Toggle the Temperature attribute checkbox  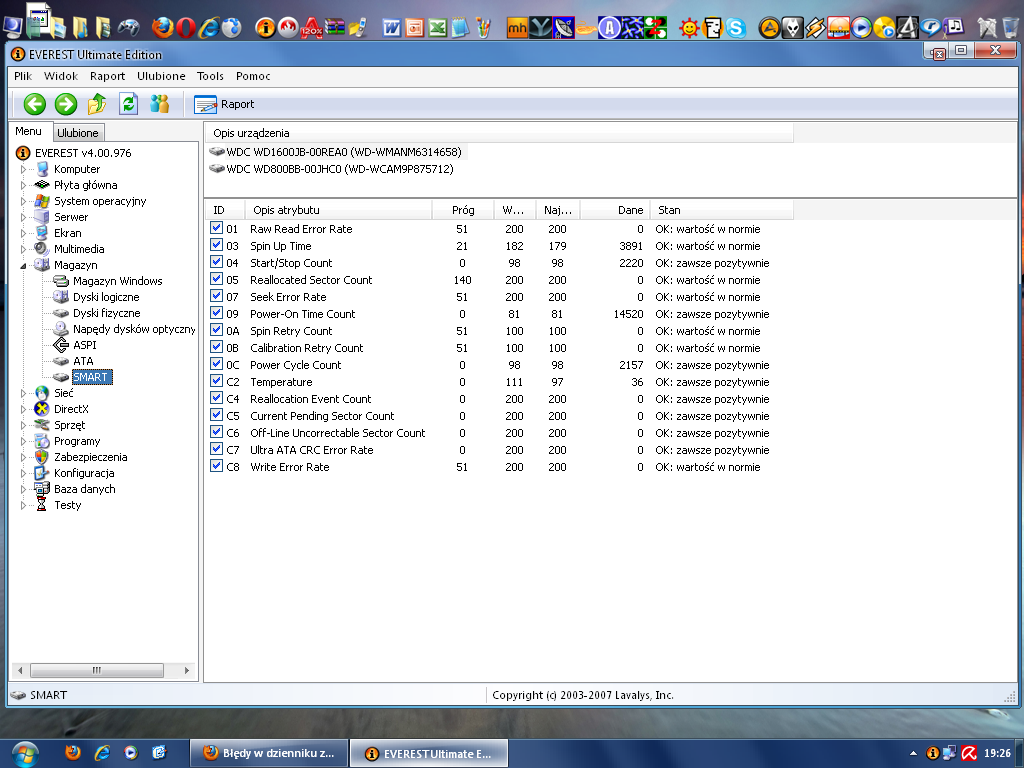click(216, 381)
